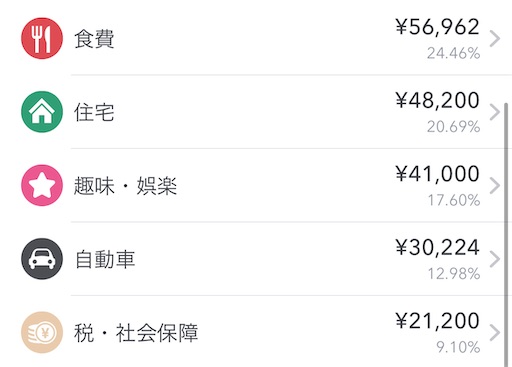Tap the beige yen coin 税・社会保障 icon
This screenshot has width=512, height=367.
pos(42,332)
